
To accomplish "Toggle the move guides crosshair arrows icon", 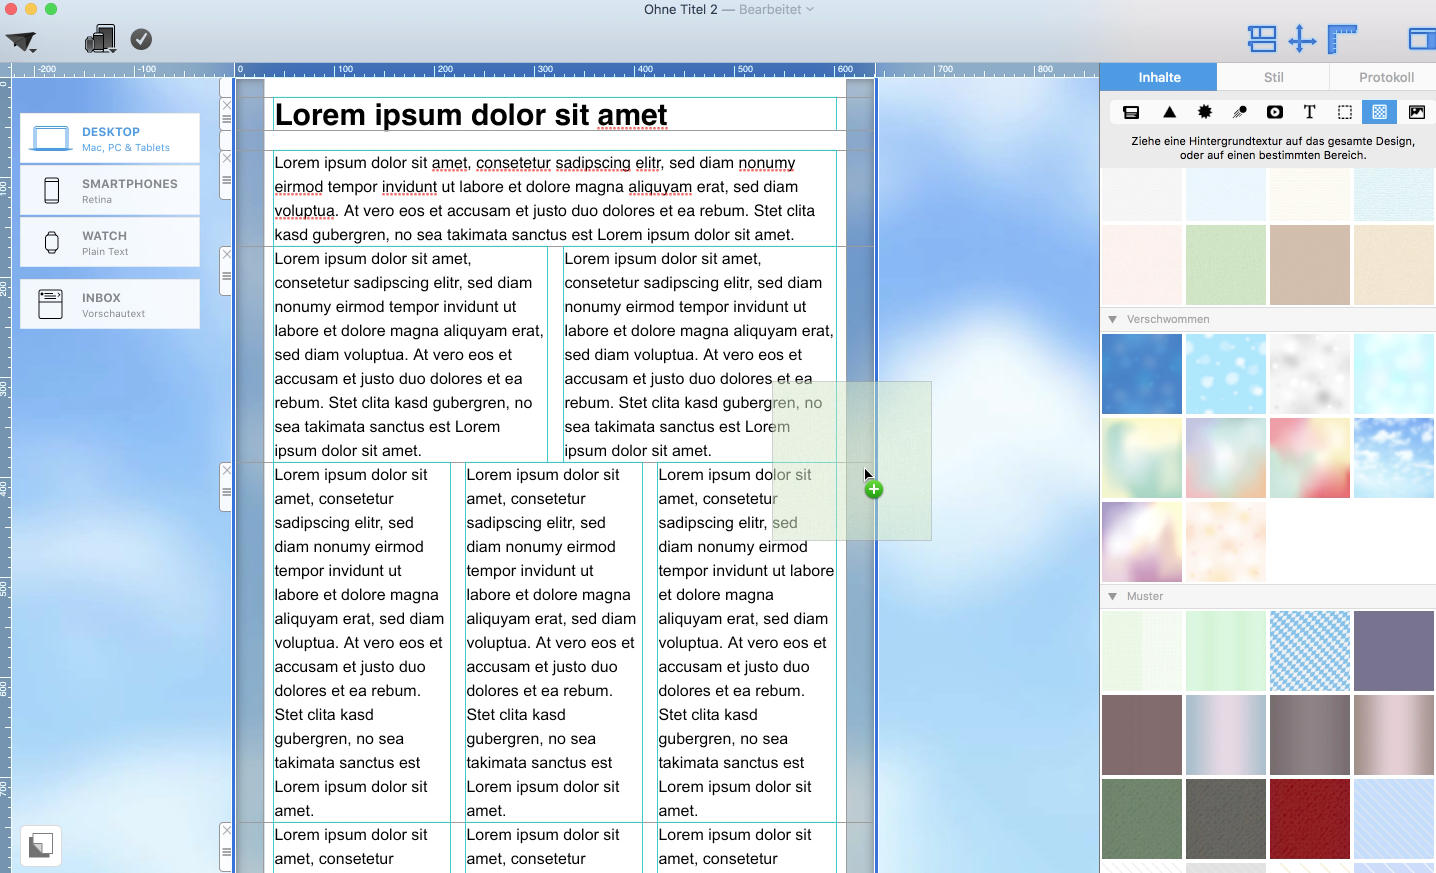I will (1302, 39).
